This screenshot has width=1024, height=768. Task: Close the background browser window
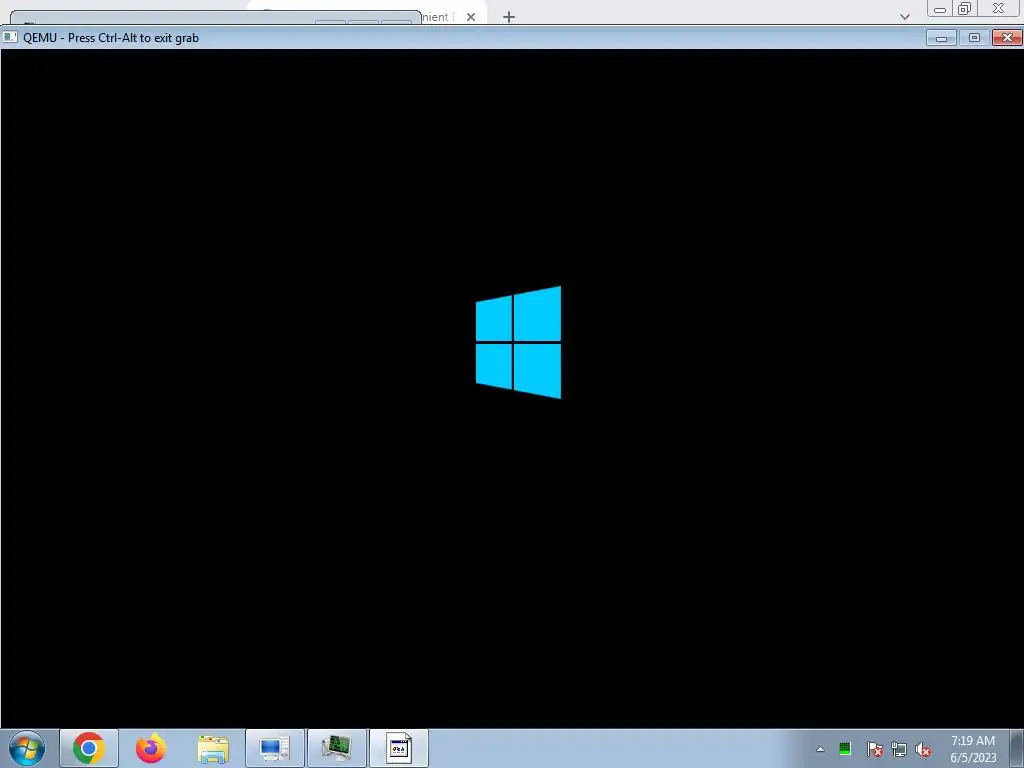[999, 8]
